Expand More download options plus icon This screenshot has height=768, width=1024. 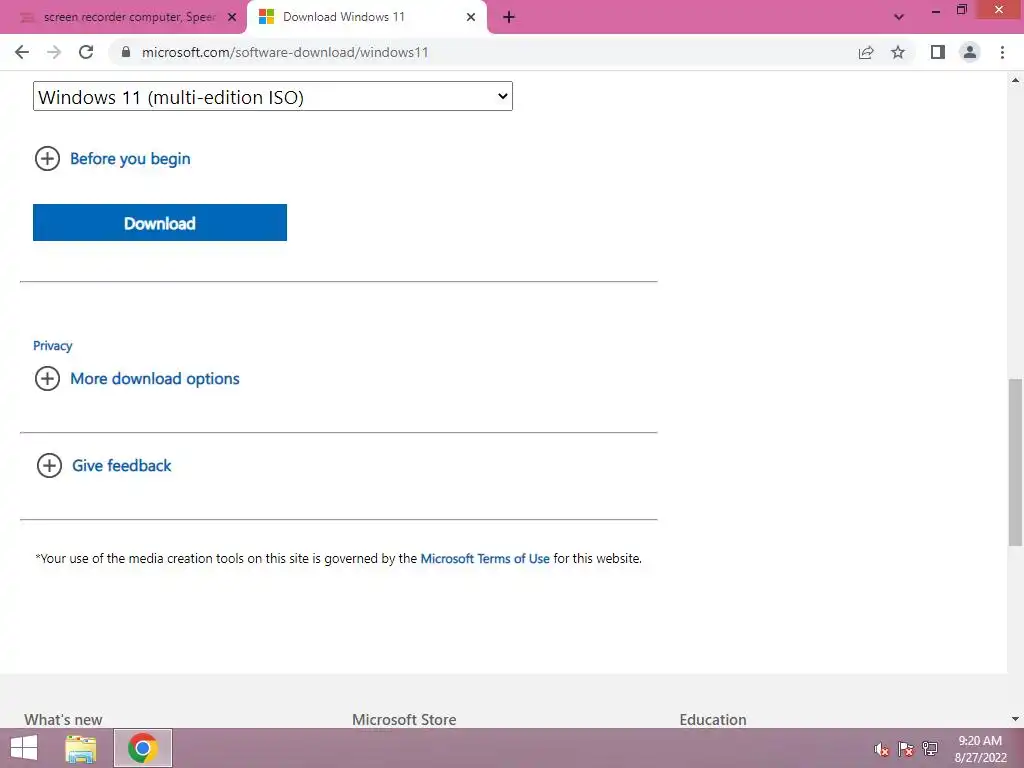[47, 379]
